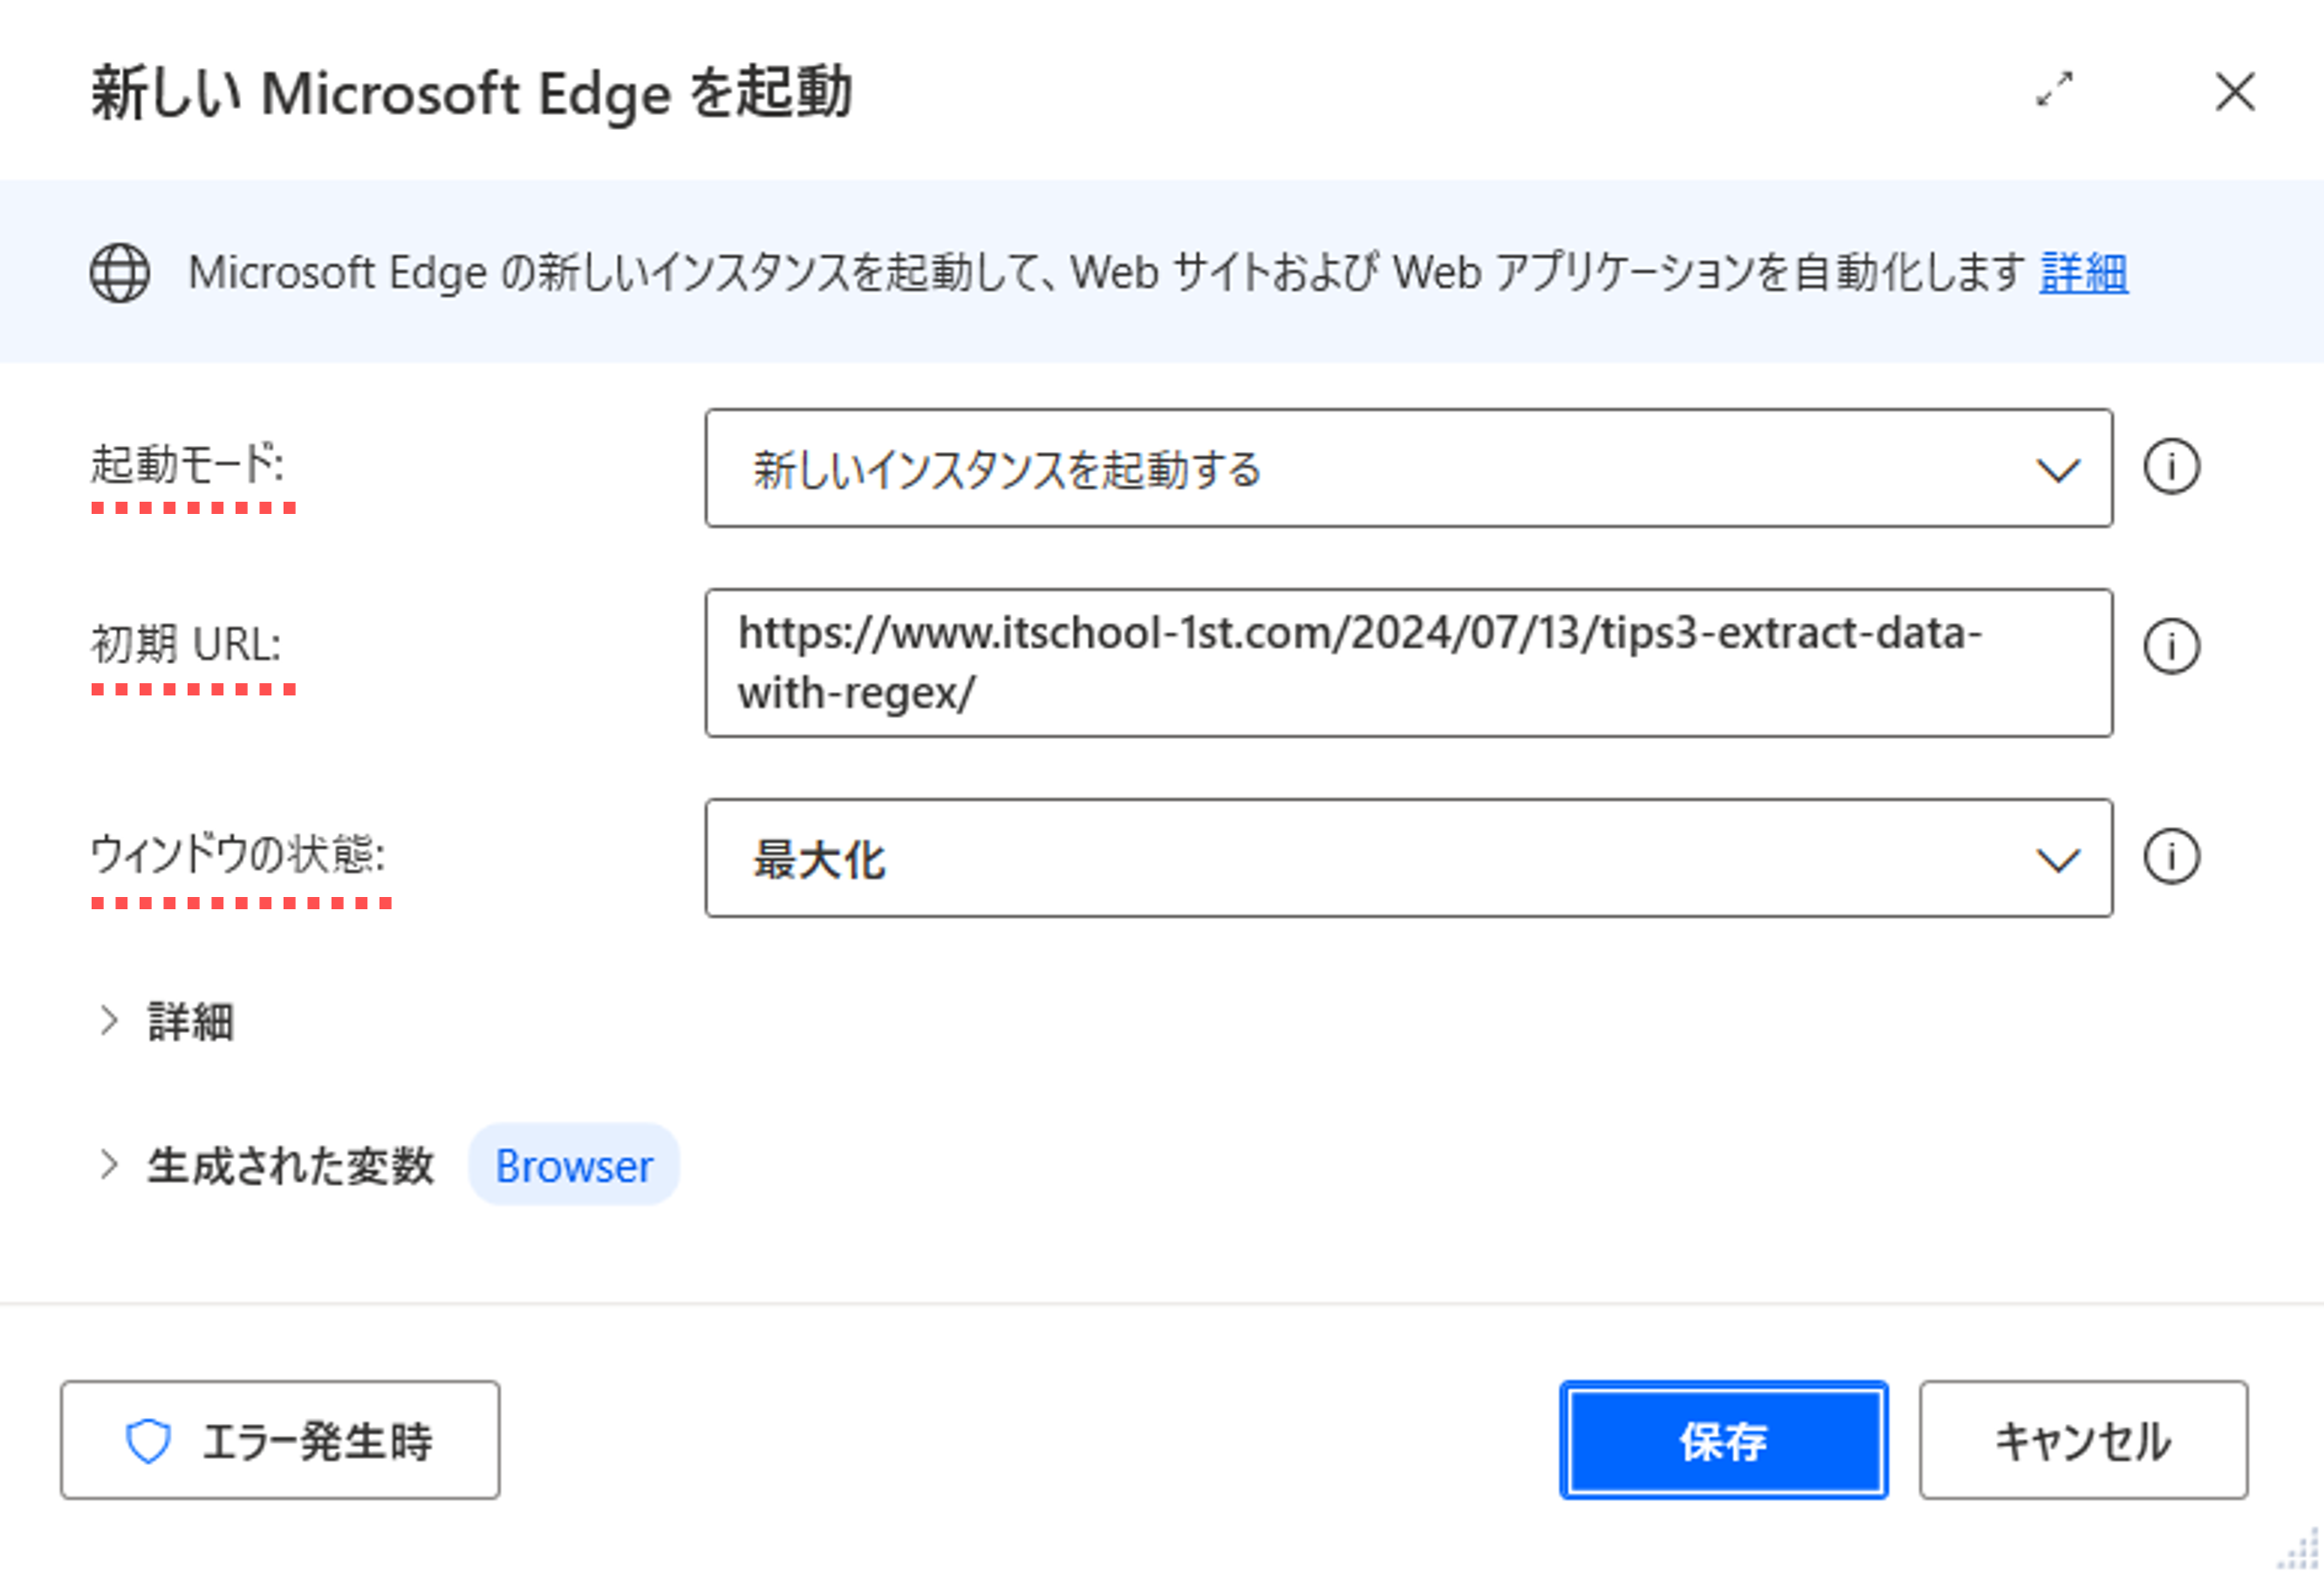Show info for 初期 URL field
This screenshot has width=2324, height=1575.
(2171, 647)
